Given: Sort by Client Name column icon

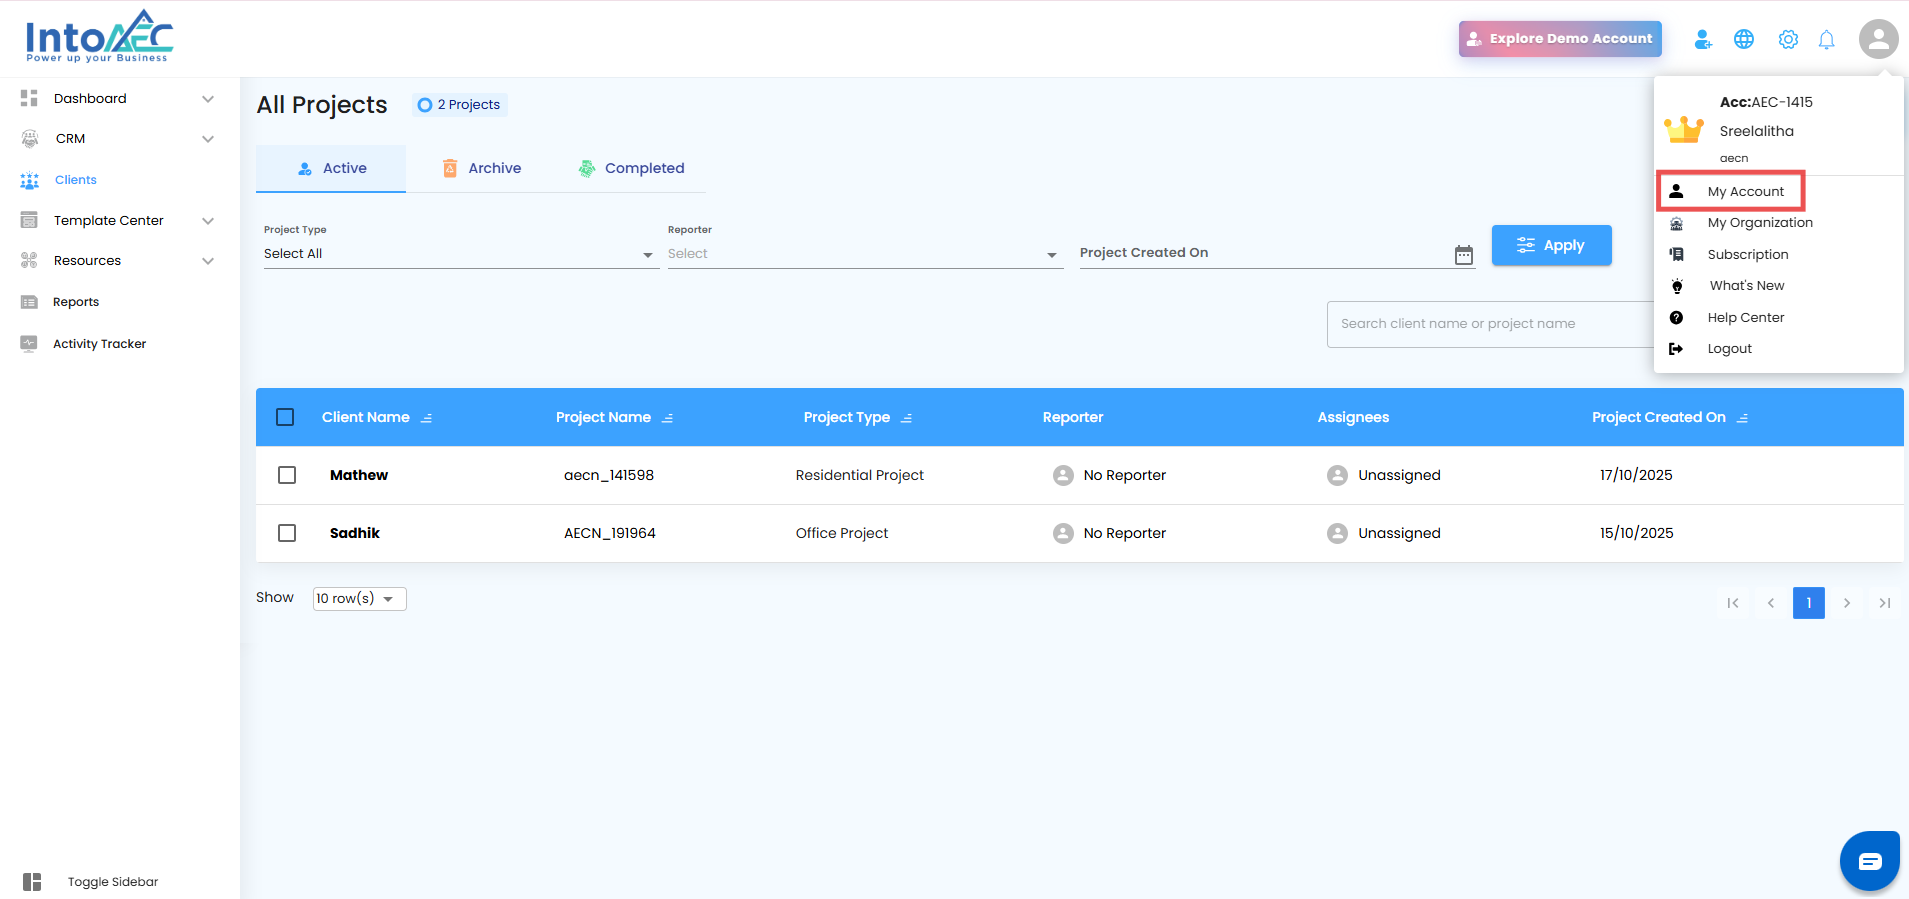Looking at the screenshot, I should click(x=427, y=418).
